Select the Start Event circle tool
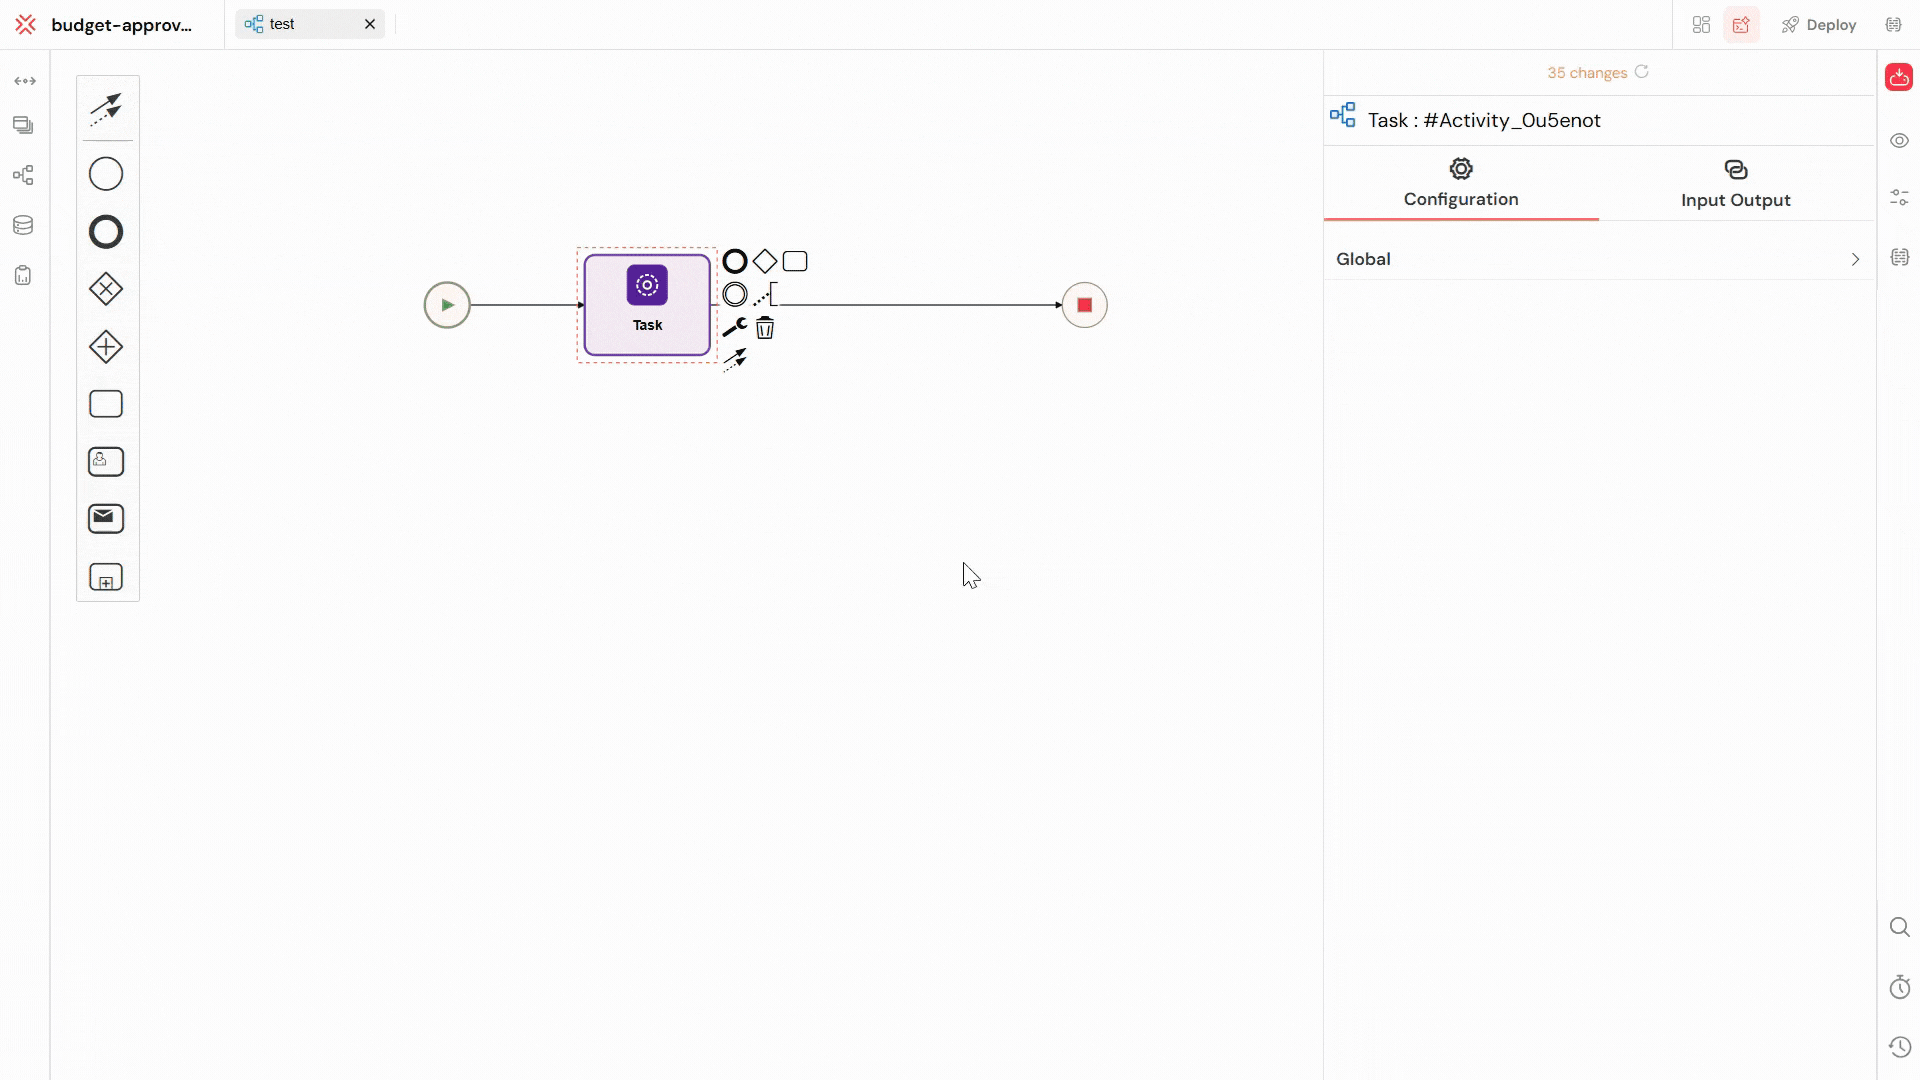The height and width of the screenshot is (1080, 1920). (x=105, y=173)
